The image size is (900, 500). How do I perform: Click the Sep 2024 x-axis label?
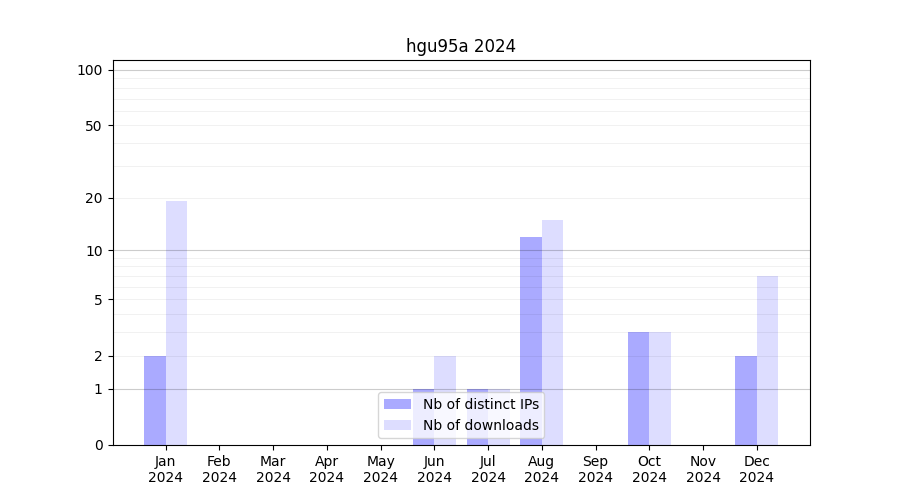(595, 469)
